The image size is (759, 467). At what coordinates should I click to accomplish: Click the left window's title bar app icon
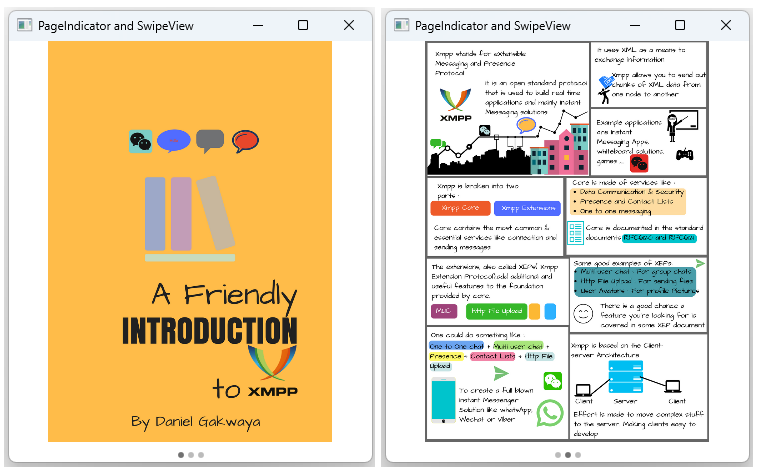(x=24, y=25)
